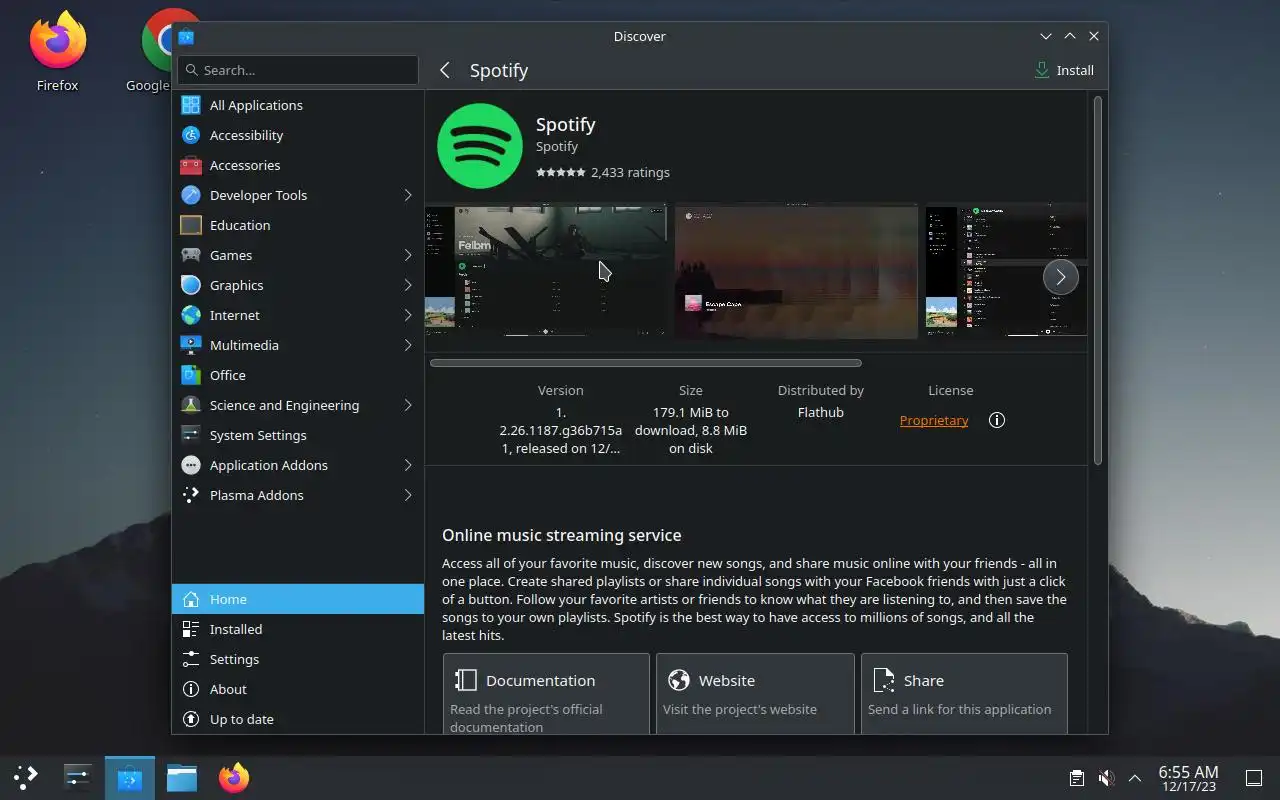1280x800 pixels.
Task: Expand the Multimedia subcategories arrow
Action: (408, 345)
